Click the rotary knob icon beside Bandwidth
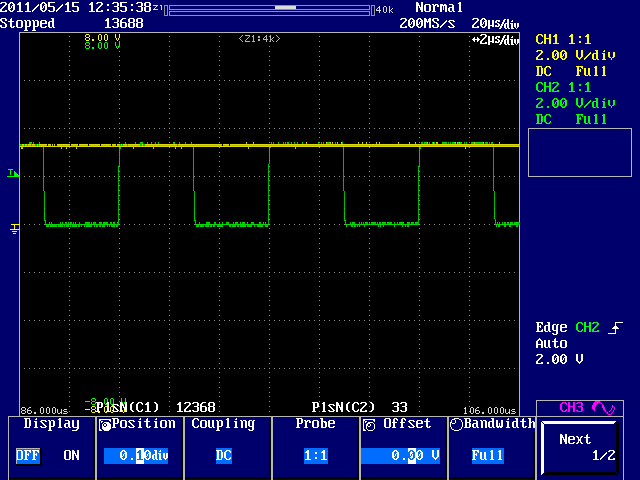Image resolution: width=640 pixels, height=480 pixels. 456,424
